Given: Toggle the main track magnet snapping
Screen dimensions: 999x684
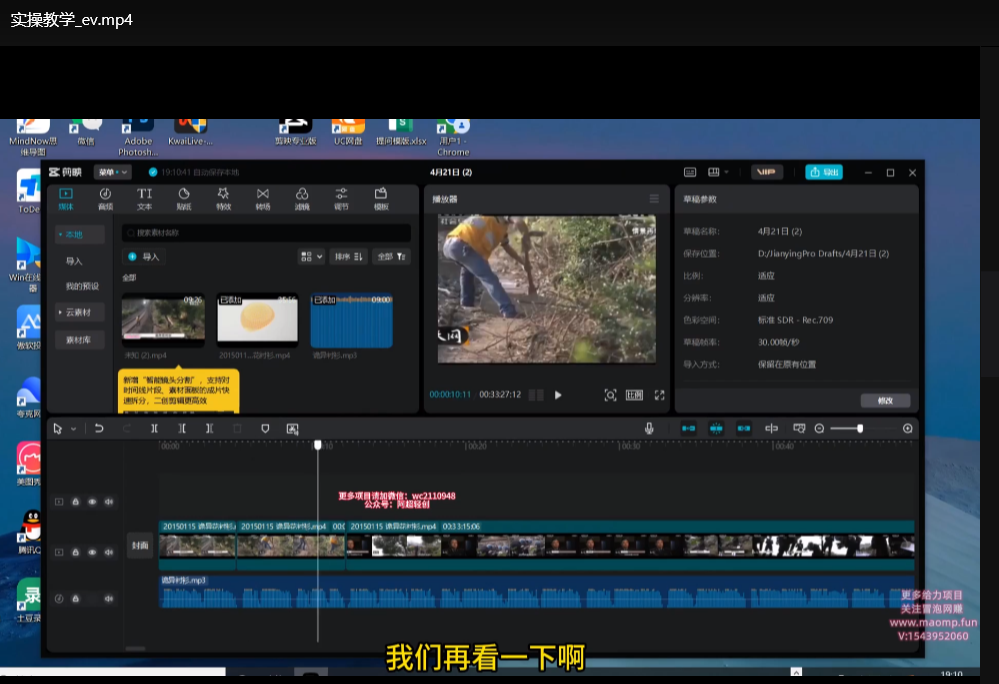Looking at the screenshot, I should pyautogui.click(x=689, y=429).
